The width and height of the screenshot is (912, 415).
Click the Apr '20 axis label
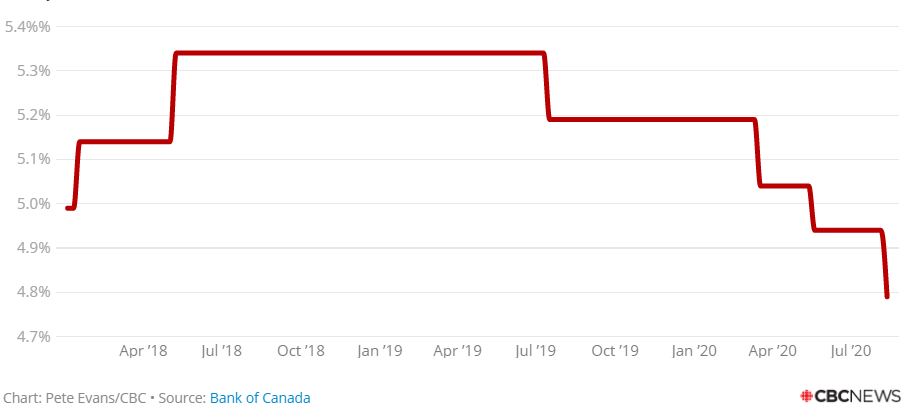(x=772, y=351)
